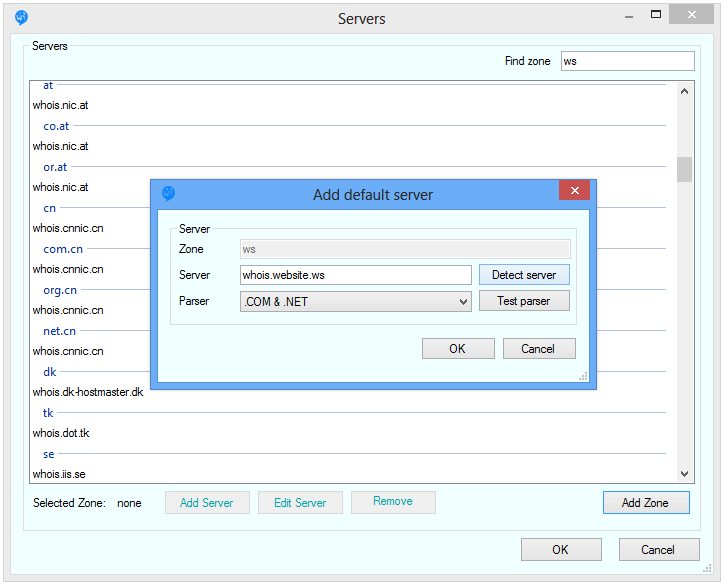The height and width of the screenshot is (585, 724).
Task: Click the Test parser button
Action: coord(524,301)
